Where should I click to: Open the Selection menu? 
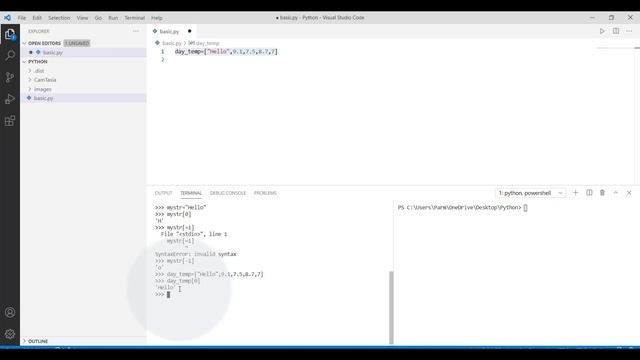[x=59, y=18]
